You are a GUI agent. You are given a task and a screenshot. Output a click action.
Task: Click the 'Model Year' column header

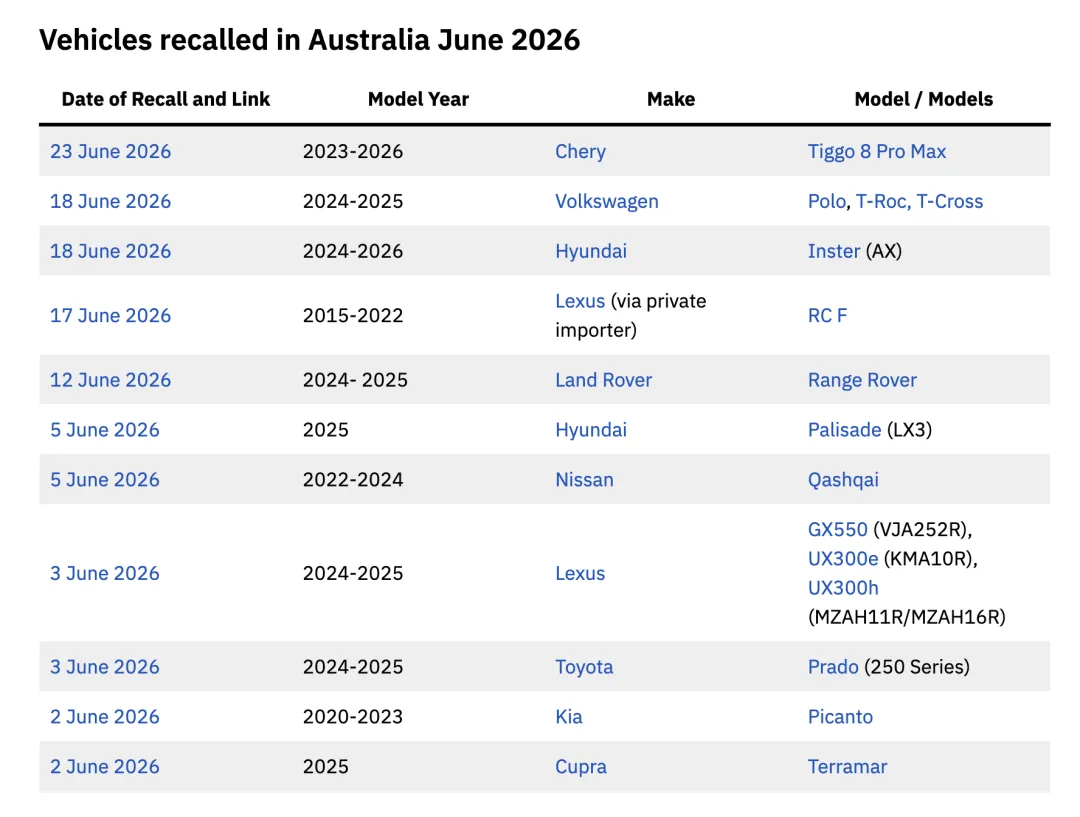pos(418,99)
